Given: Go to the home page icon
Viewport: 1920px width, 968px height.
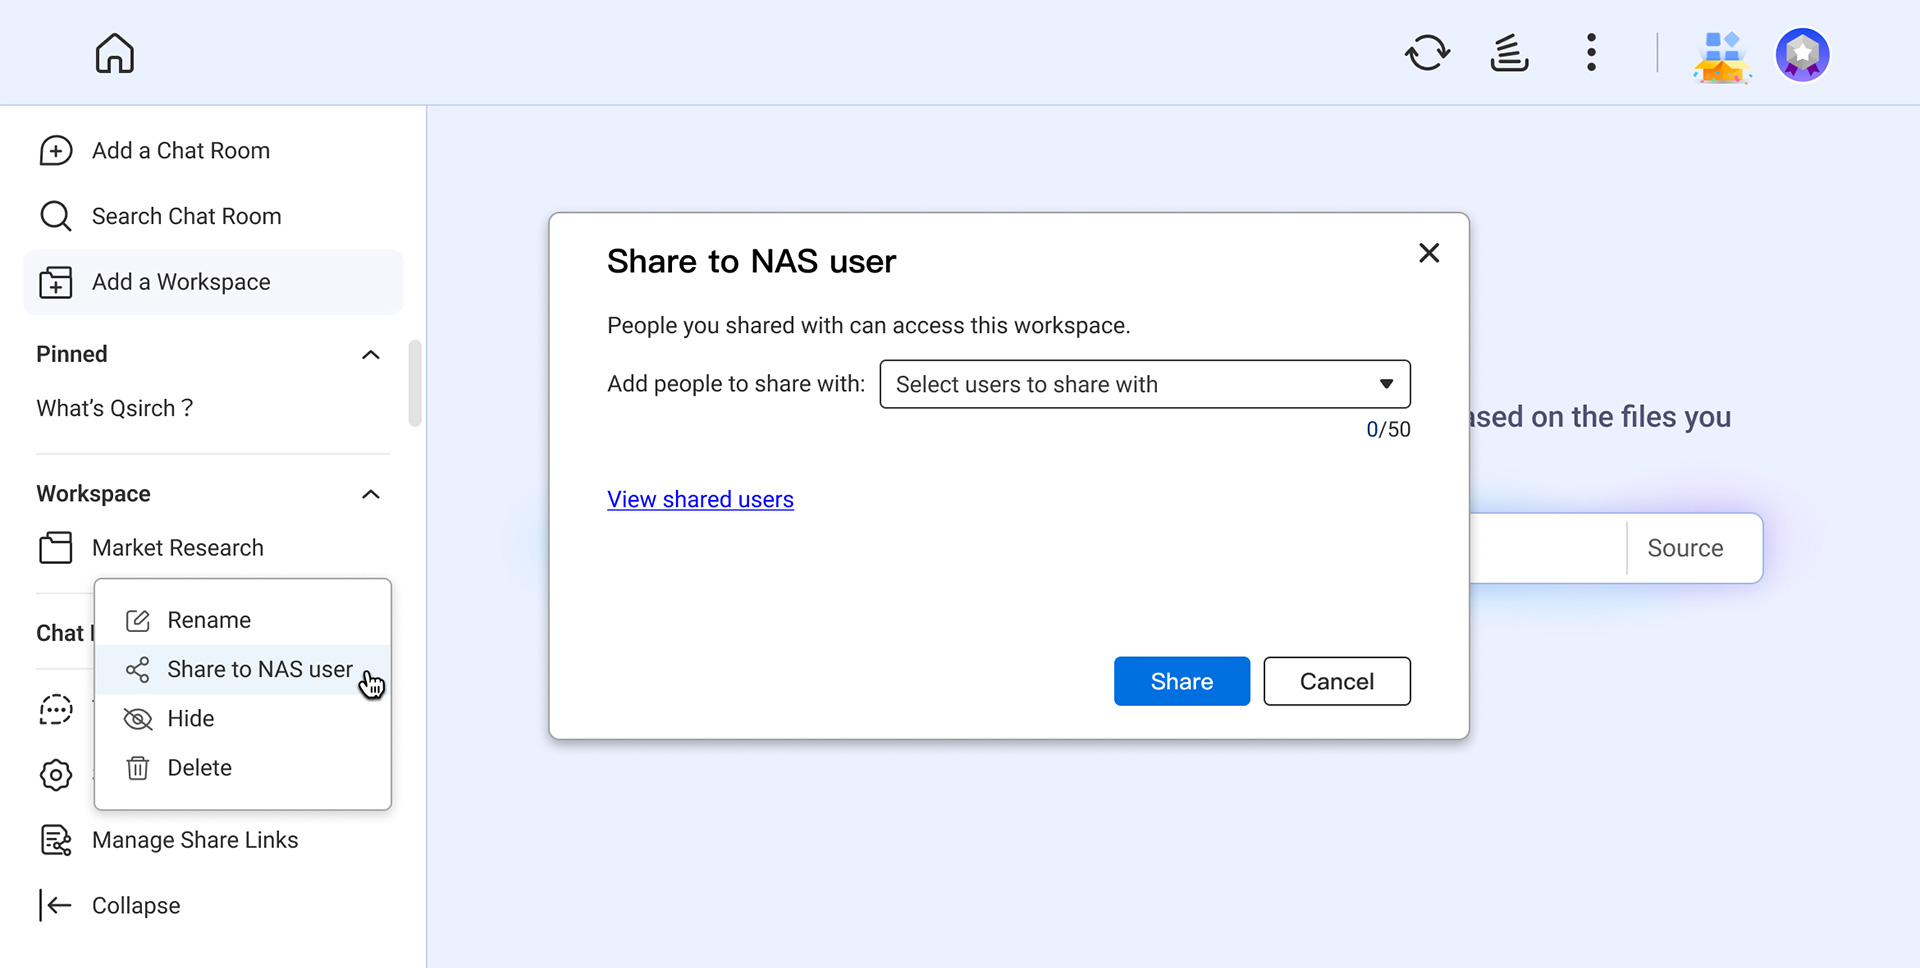Looking at the screenshot, I should pyautogui.click(x=114, y=54).
